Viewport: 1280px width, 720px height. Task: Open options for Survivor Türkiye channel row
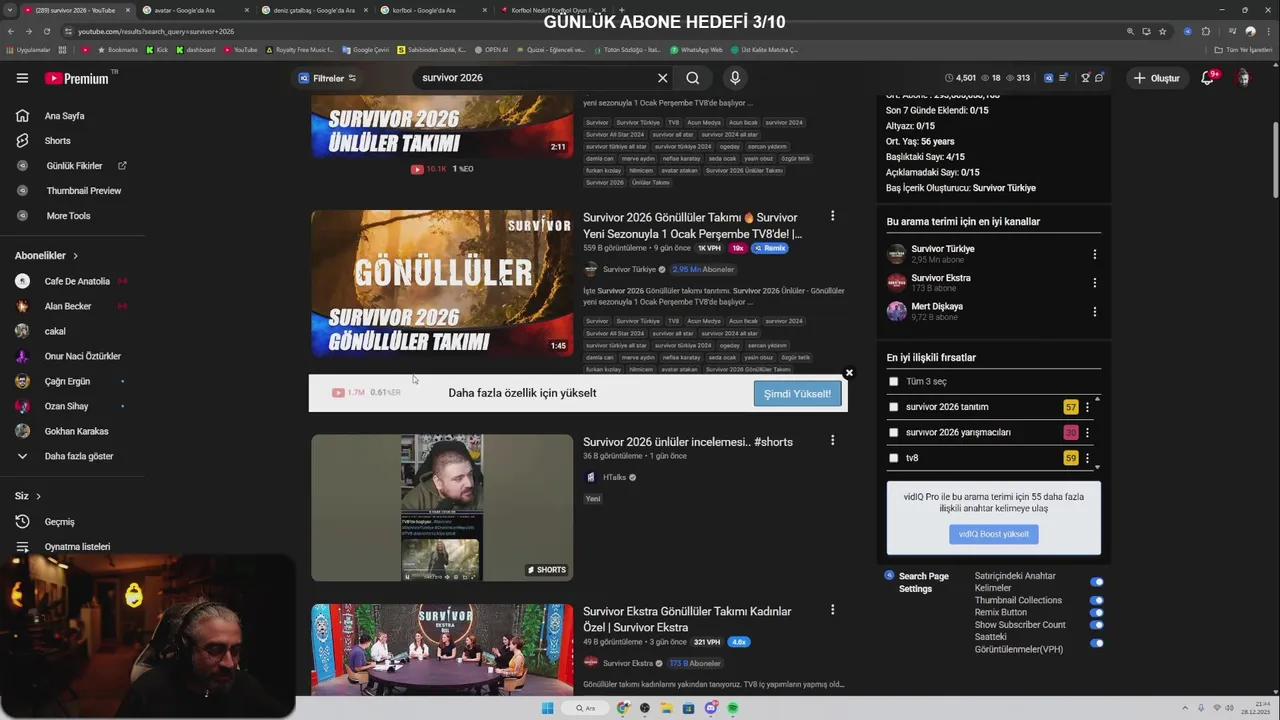(x=1094, y=254)
